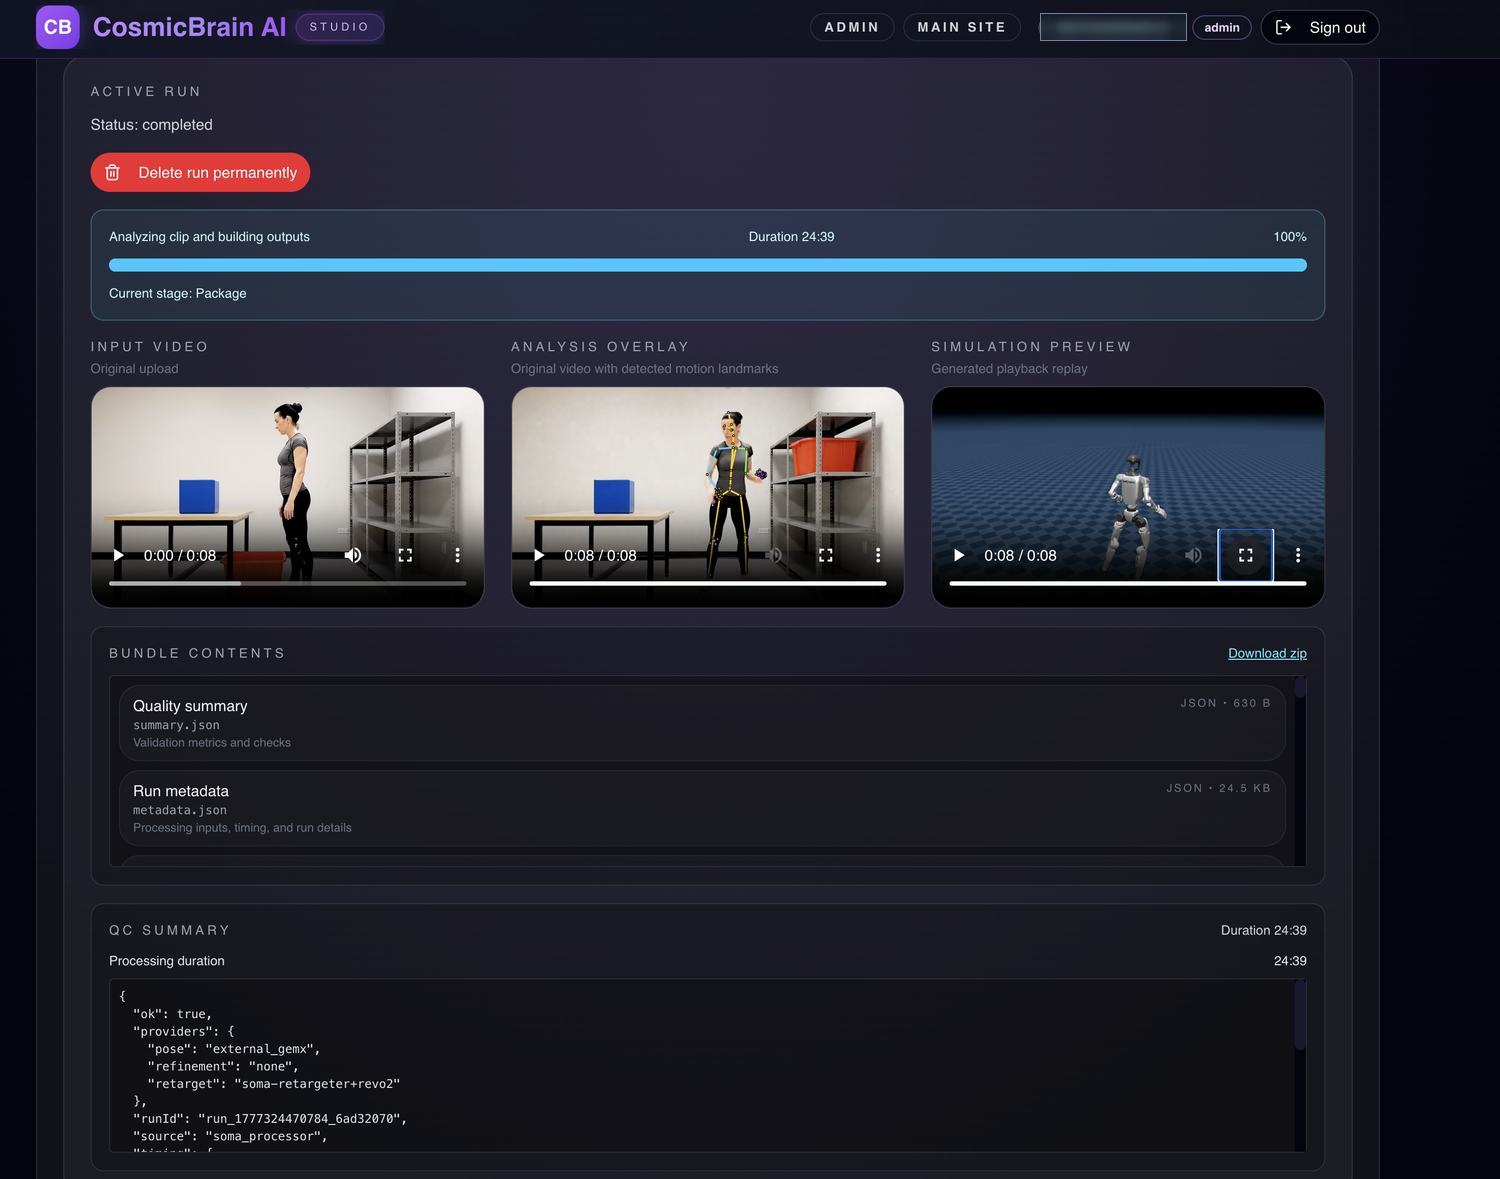This screenshot has width=1500, height=1179.
Task: Delete run permanently
Action: tap(200, 172)
